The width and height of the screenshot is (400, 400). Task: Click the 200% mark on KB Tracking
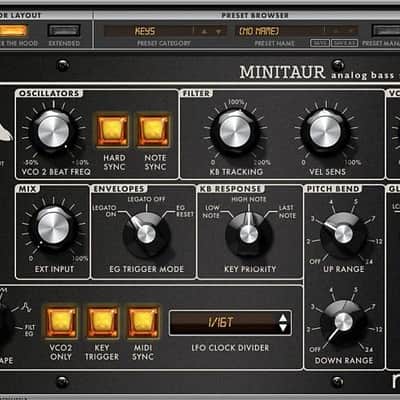point(262,163)
